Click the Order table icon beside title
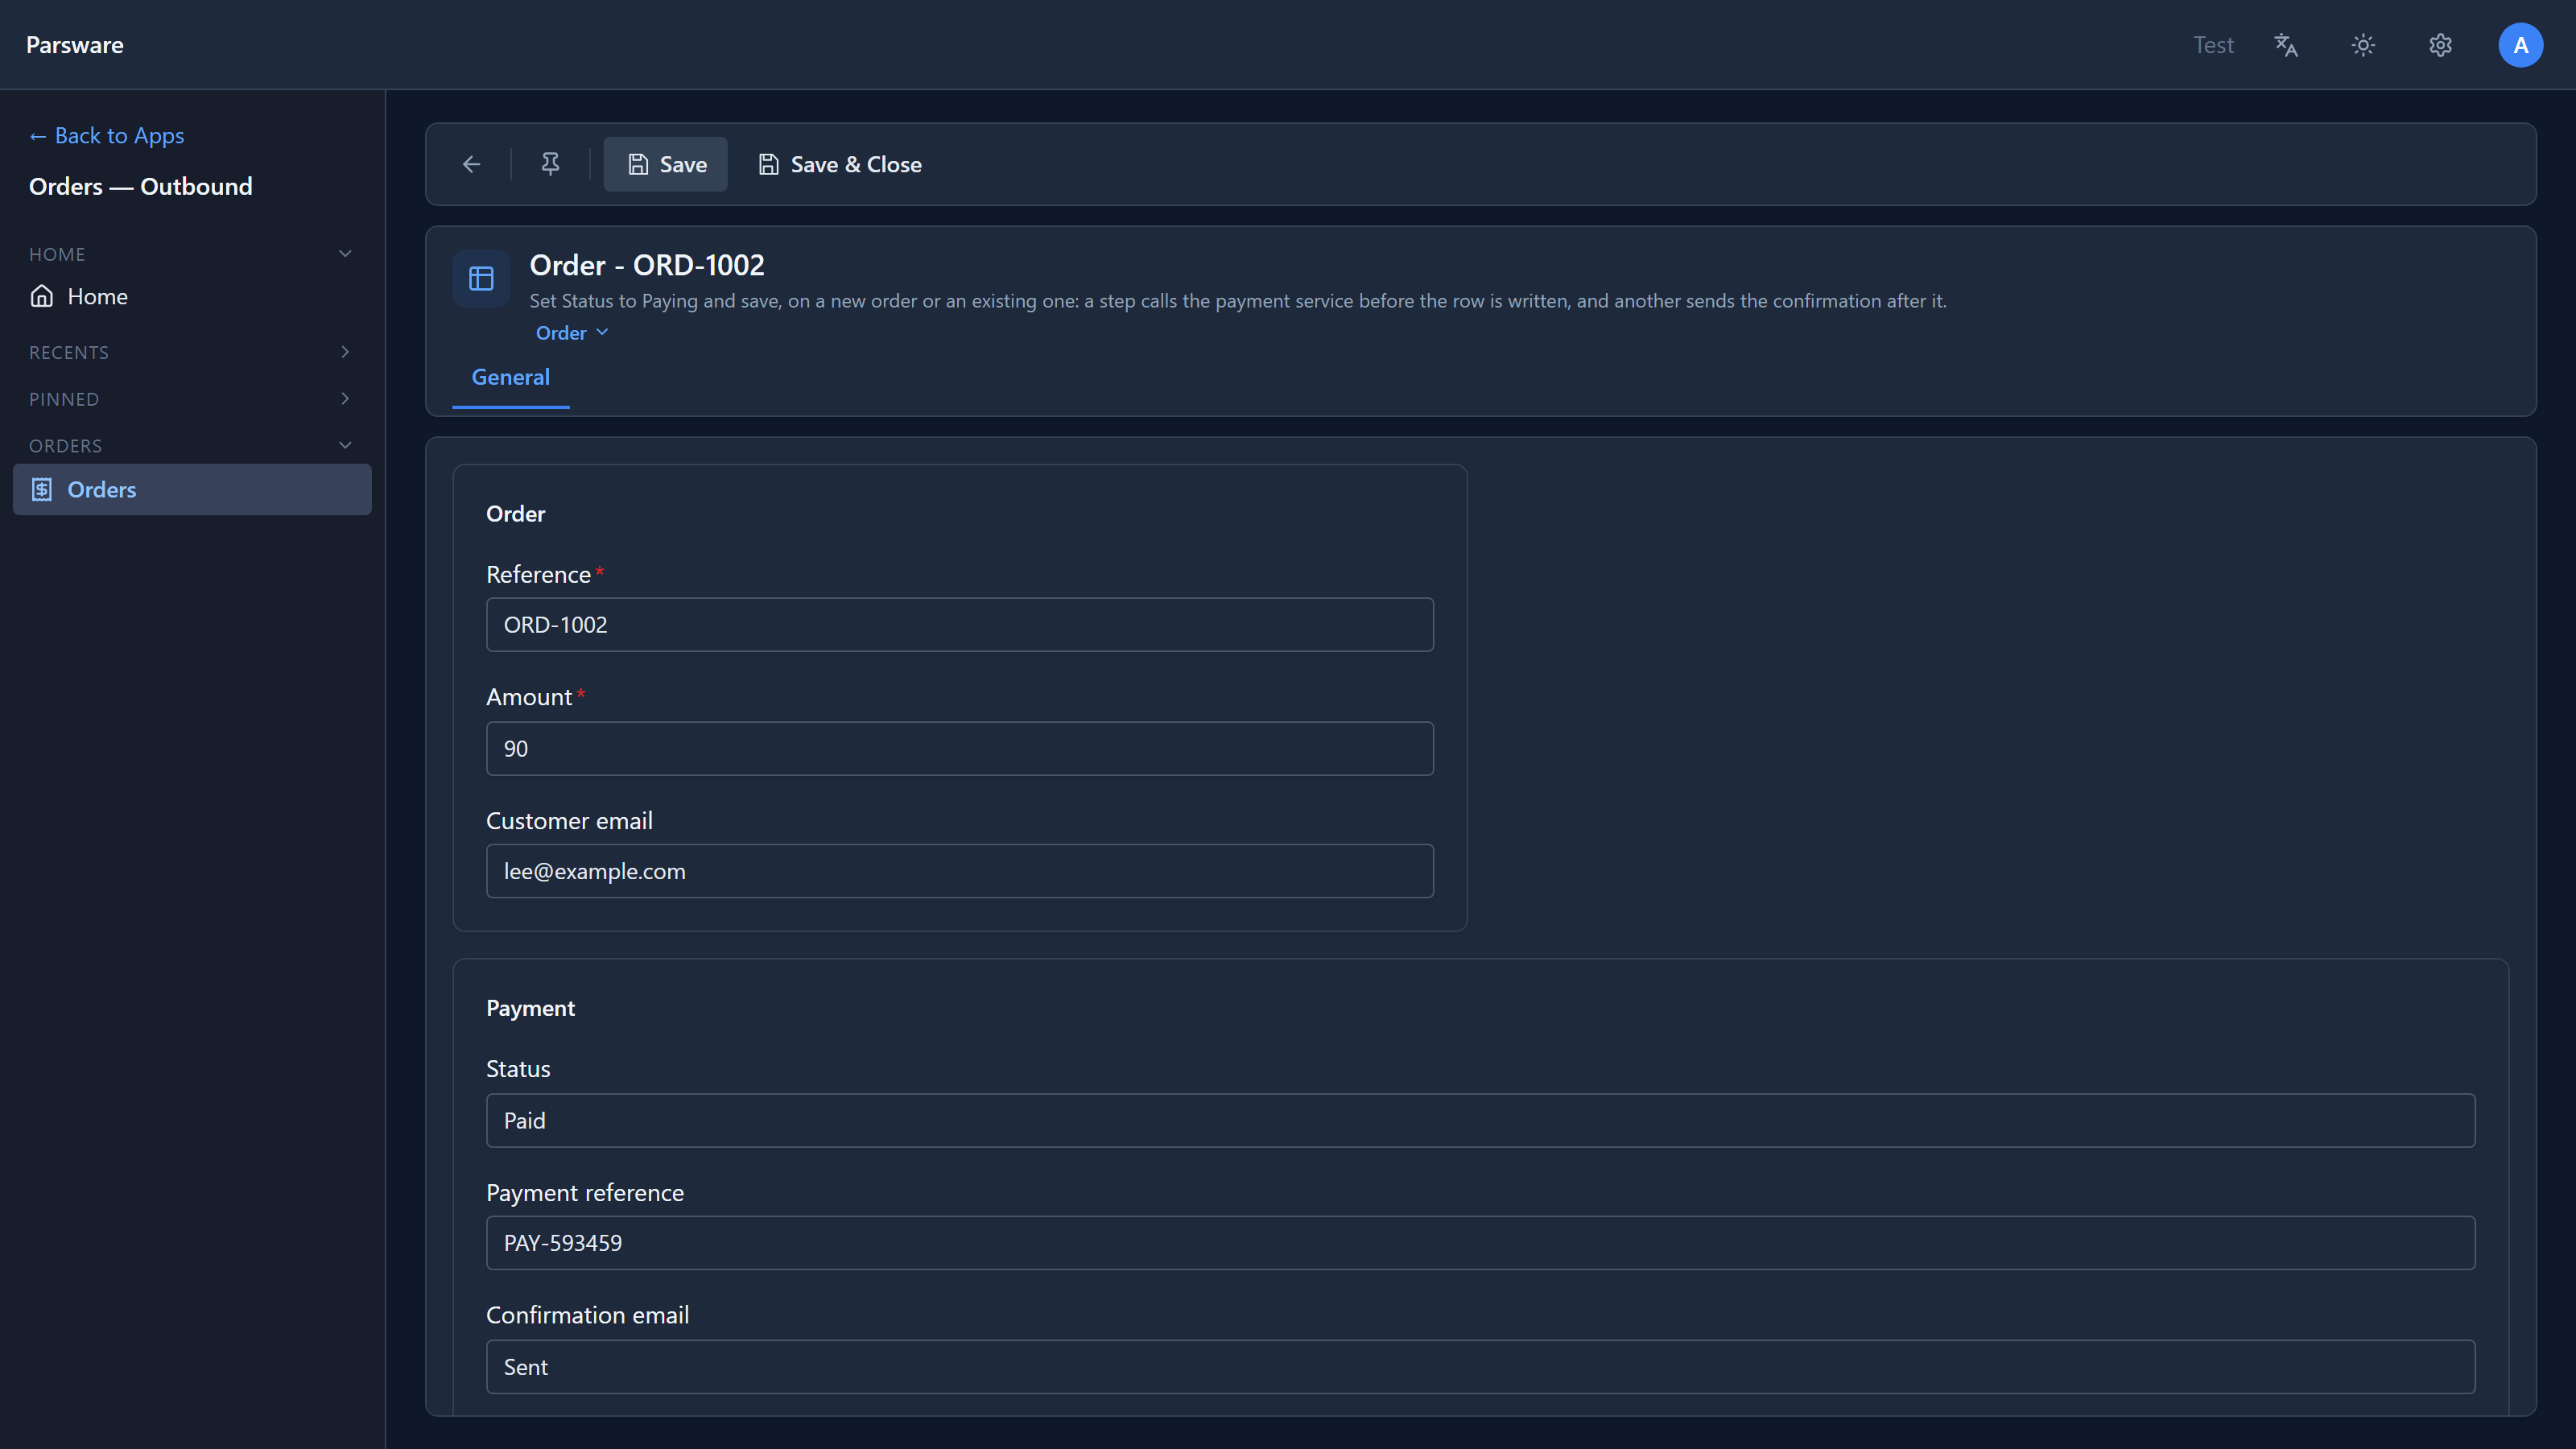This screenshot has width=2576, height=1449. pyautogui.click(x=481, y=278)
